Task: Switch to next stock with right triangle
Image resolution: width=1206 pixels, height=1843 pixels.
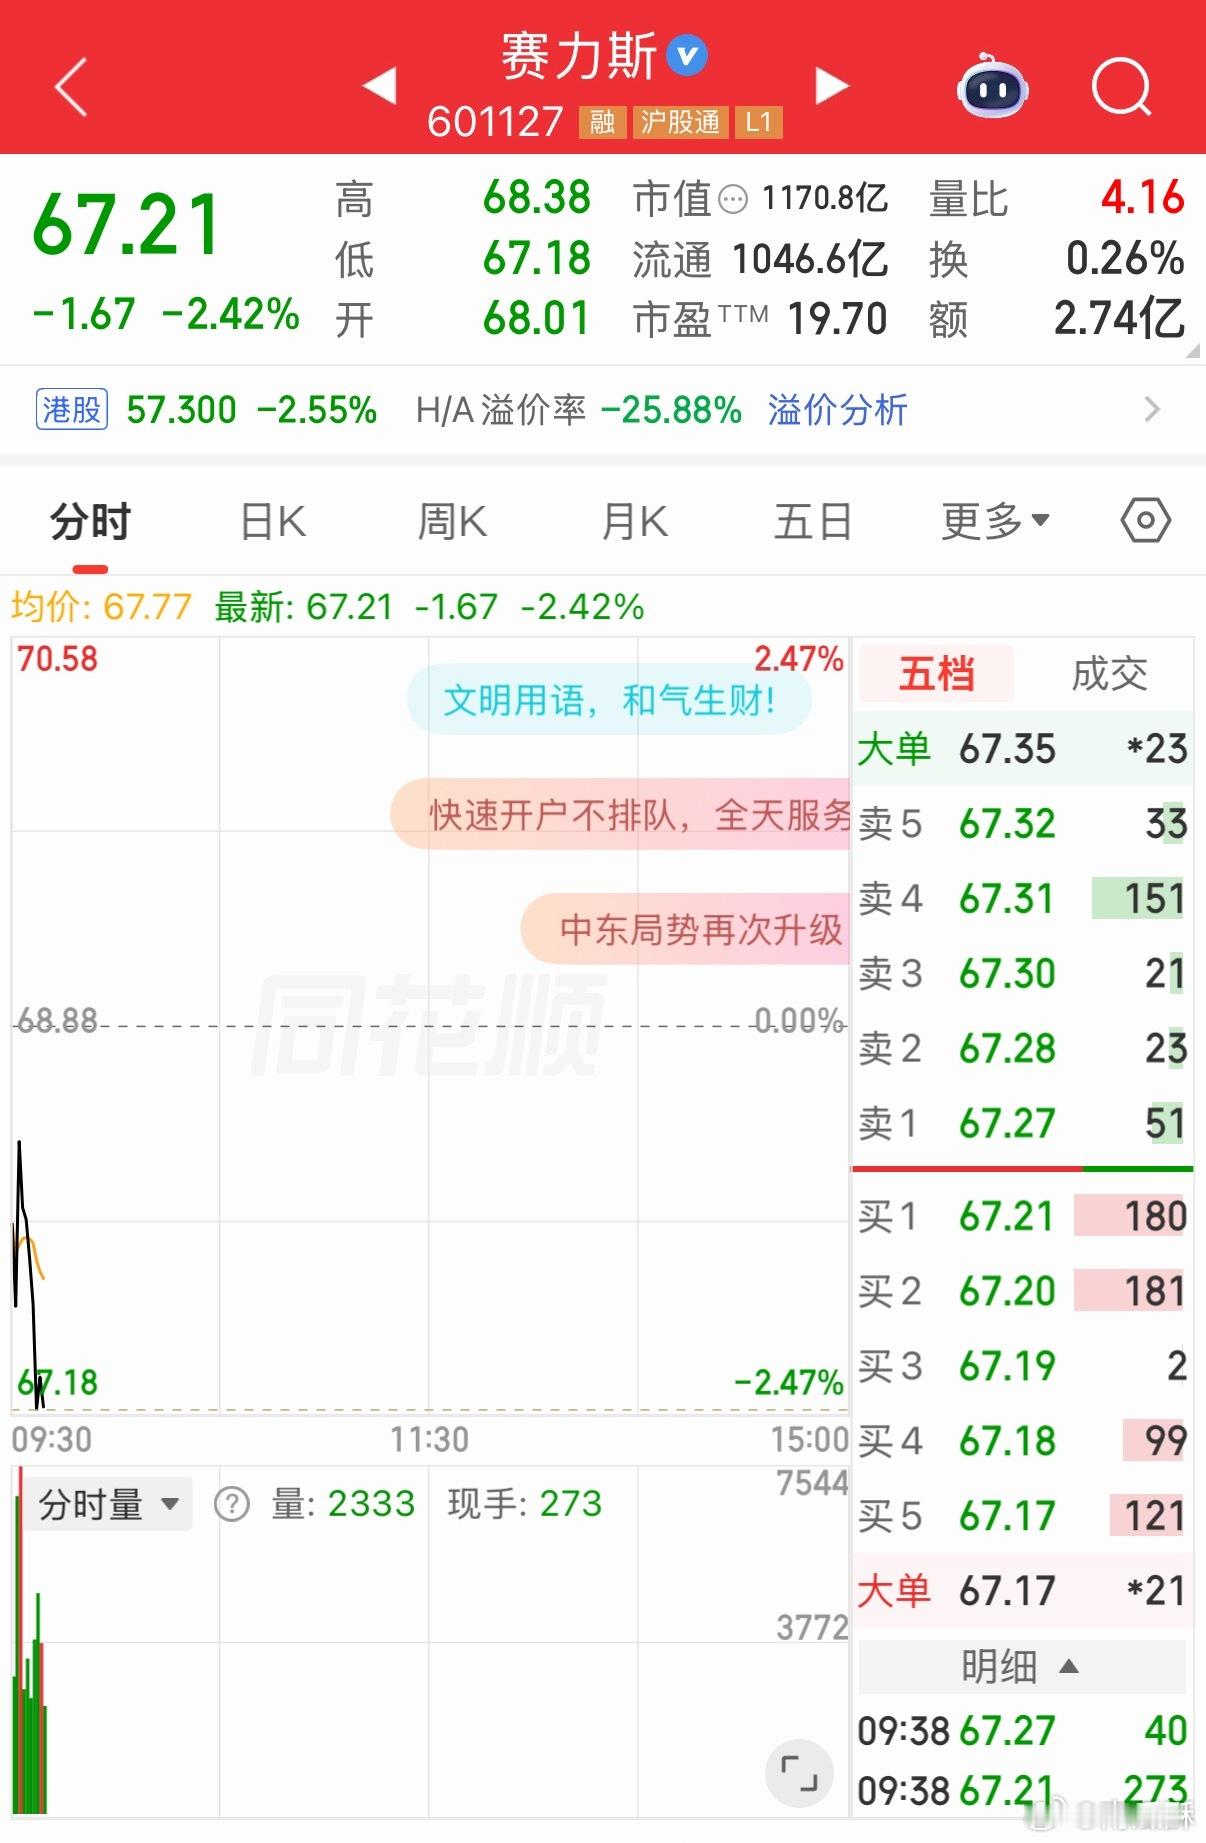Action: coord(832,86)
